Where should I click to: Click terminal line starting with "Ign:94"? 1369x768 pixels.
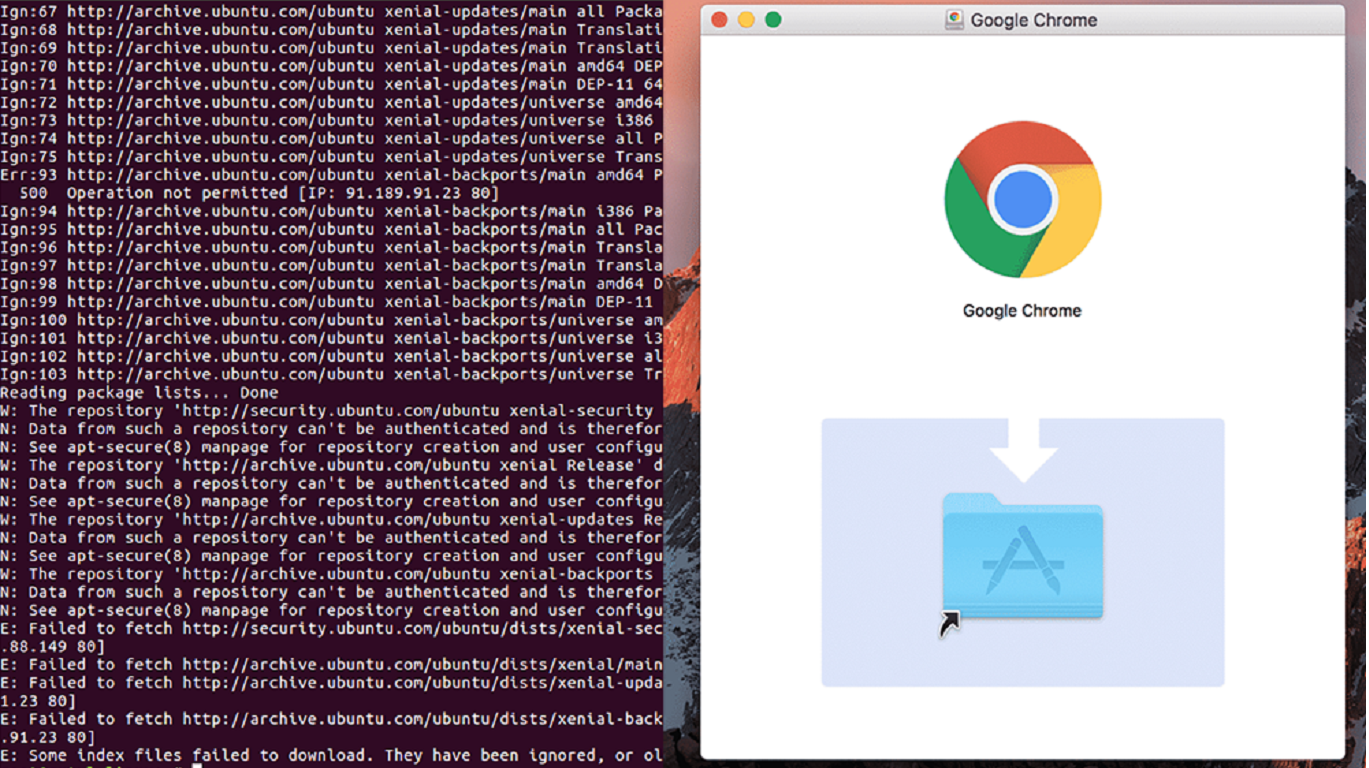[x=331, y=211]
